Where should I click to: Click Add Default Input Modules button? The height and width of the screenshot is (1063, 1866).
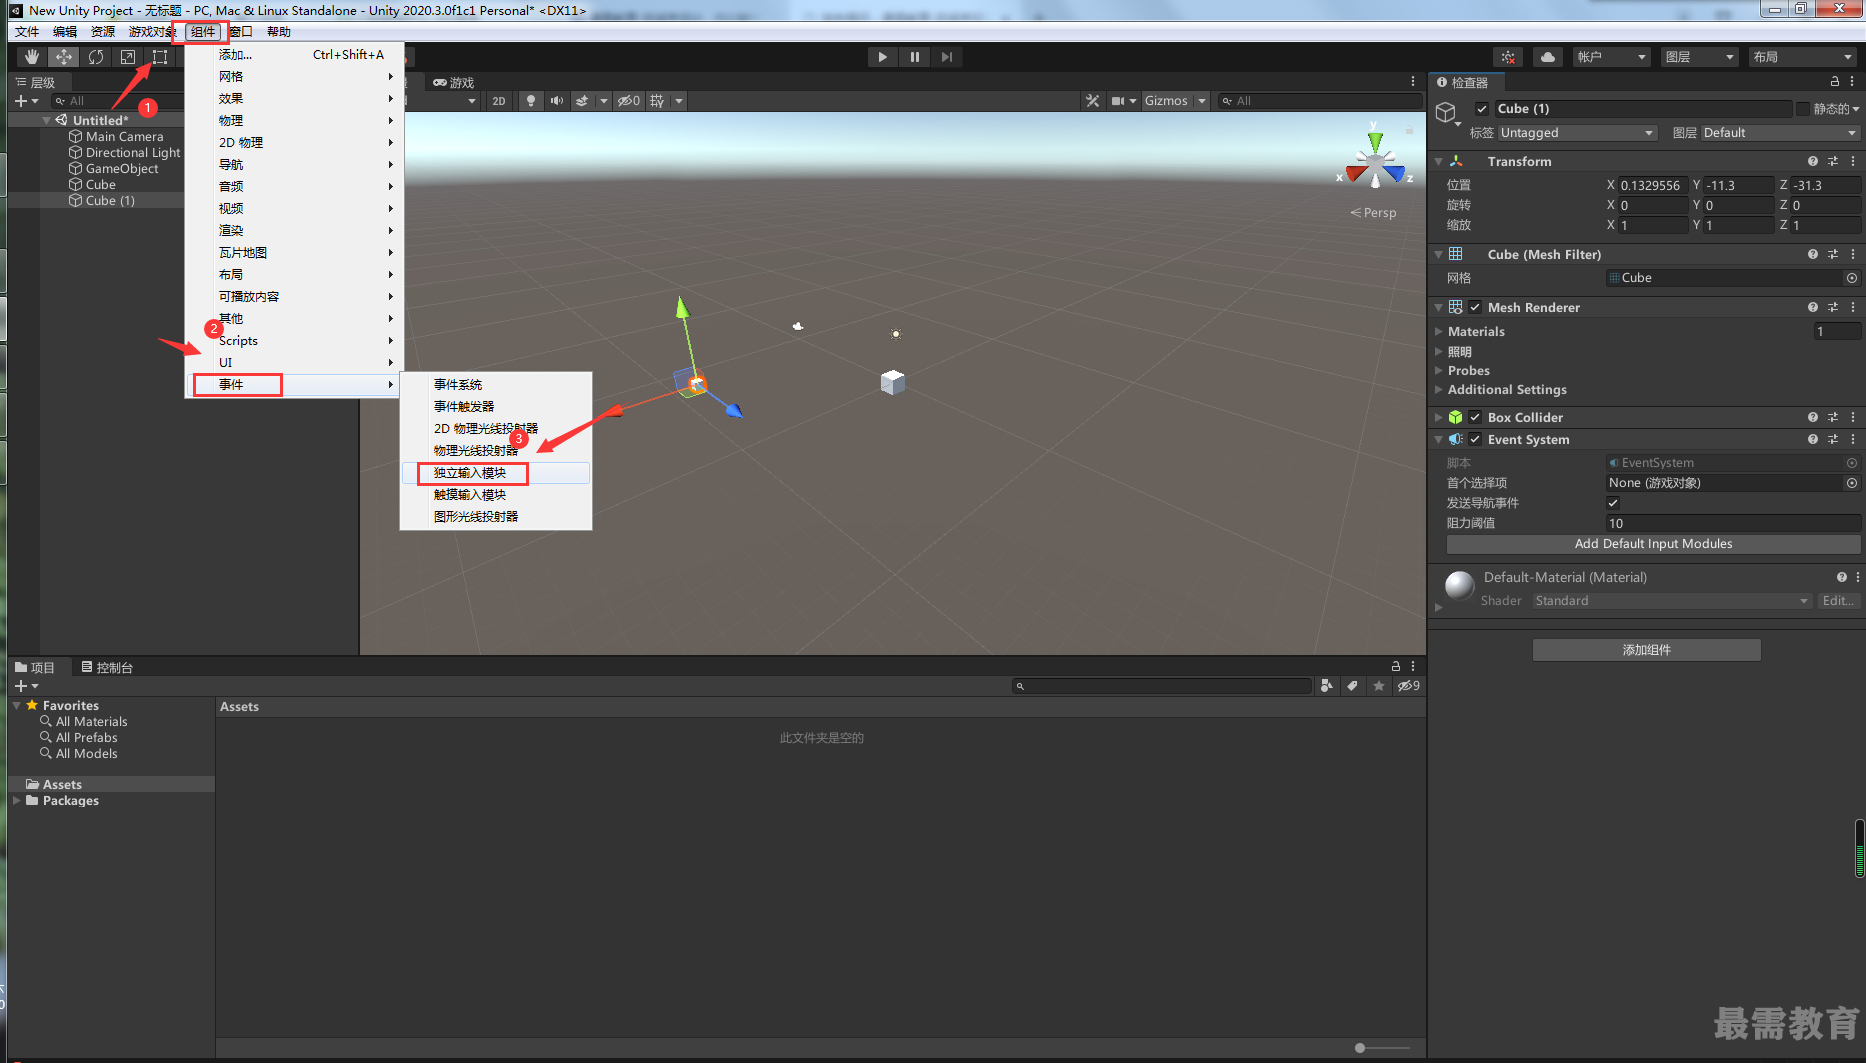tap(1653, 544)
